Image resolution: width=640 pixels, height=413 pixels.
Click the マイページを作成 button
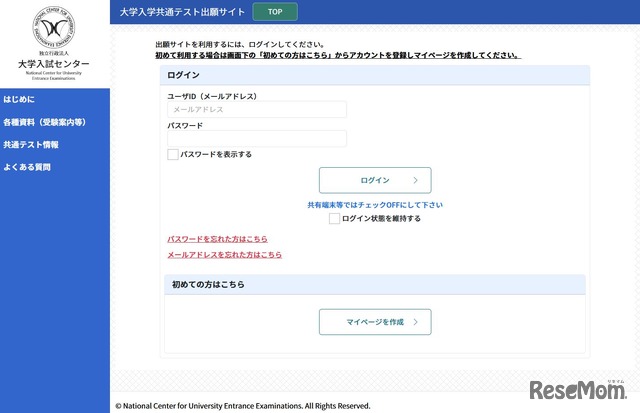tap(375, 322)
